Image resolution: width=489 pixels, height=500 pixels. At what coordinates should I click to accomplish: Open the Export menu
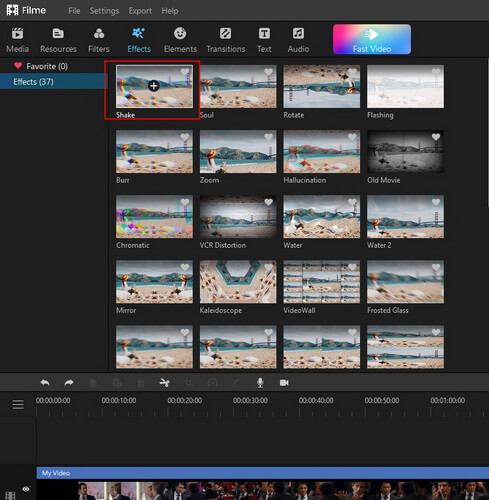point(140,11)
